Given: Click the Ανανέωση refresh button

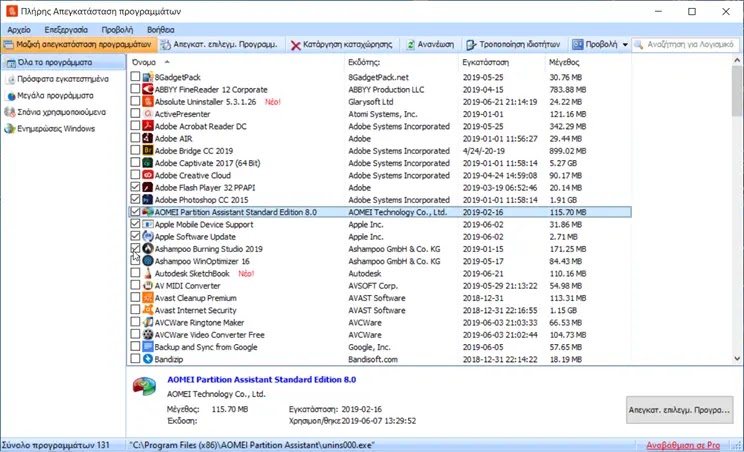Looking at the screenshot, I should [x=430, y=45].
